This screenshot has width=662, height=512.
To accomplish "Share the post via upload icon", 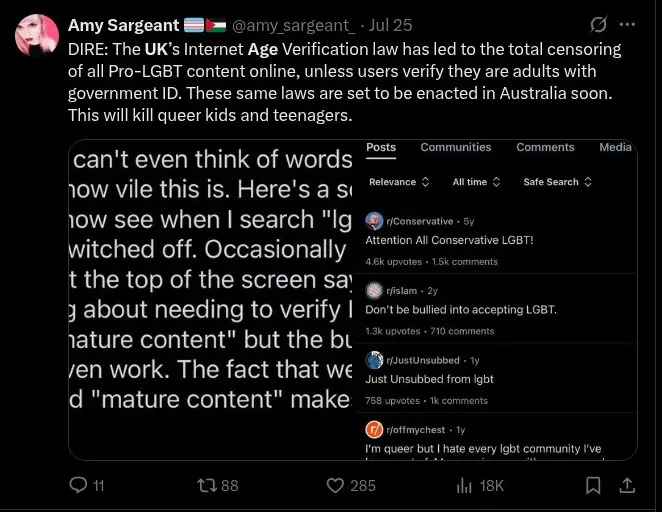I will [627, 485].
